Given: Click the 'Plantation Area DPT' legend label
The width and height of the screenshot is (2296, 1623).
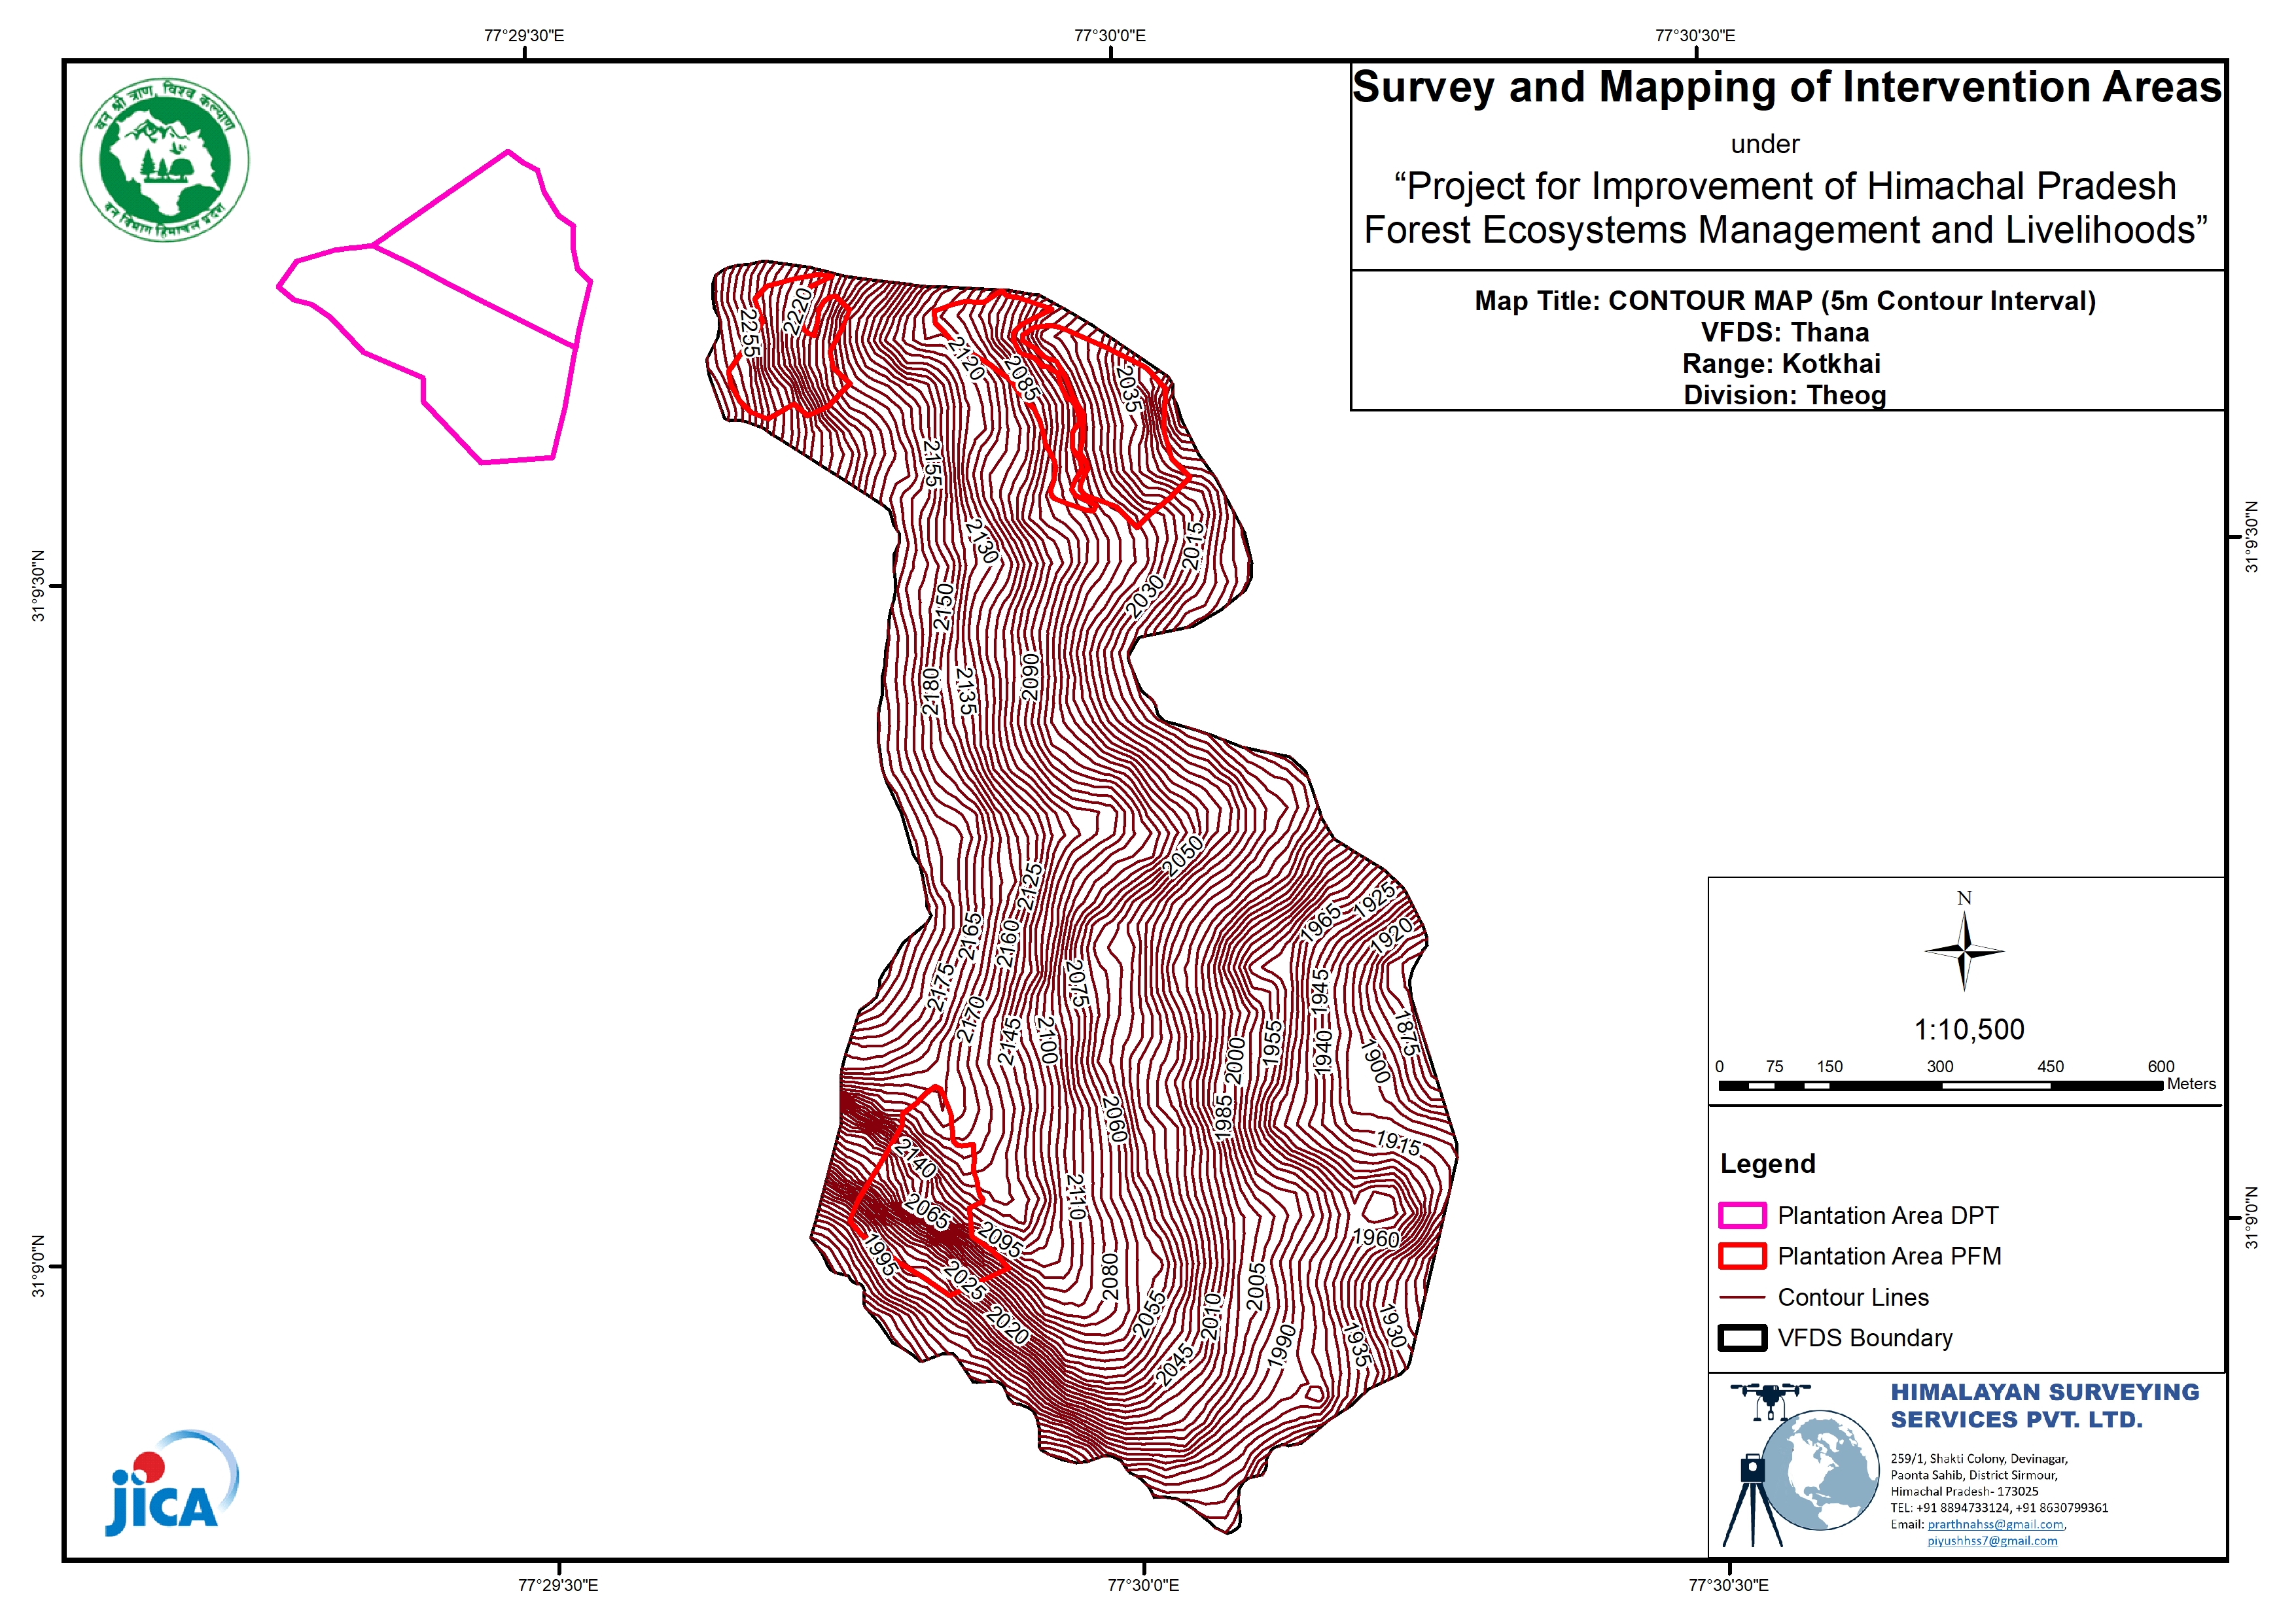Looking at the screenshot, I should coord(1888,1215).
